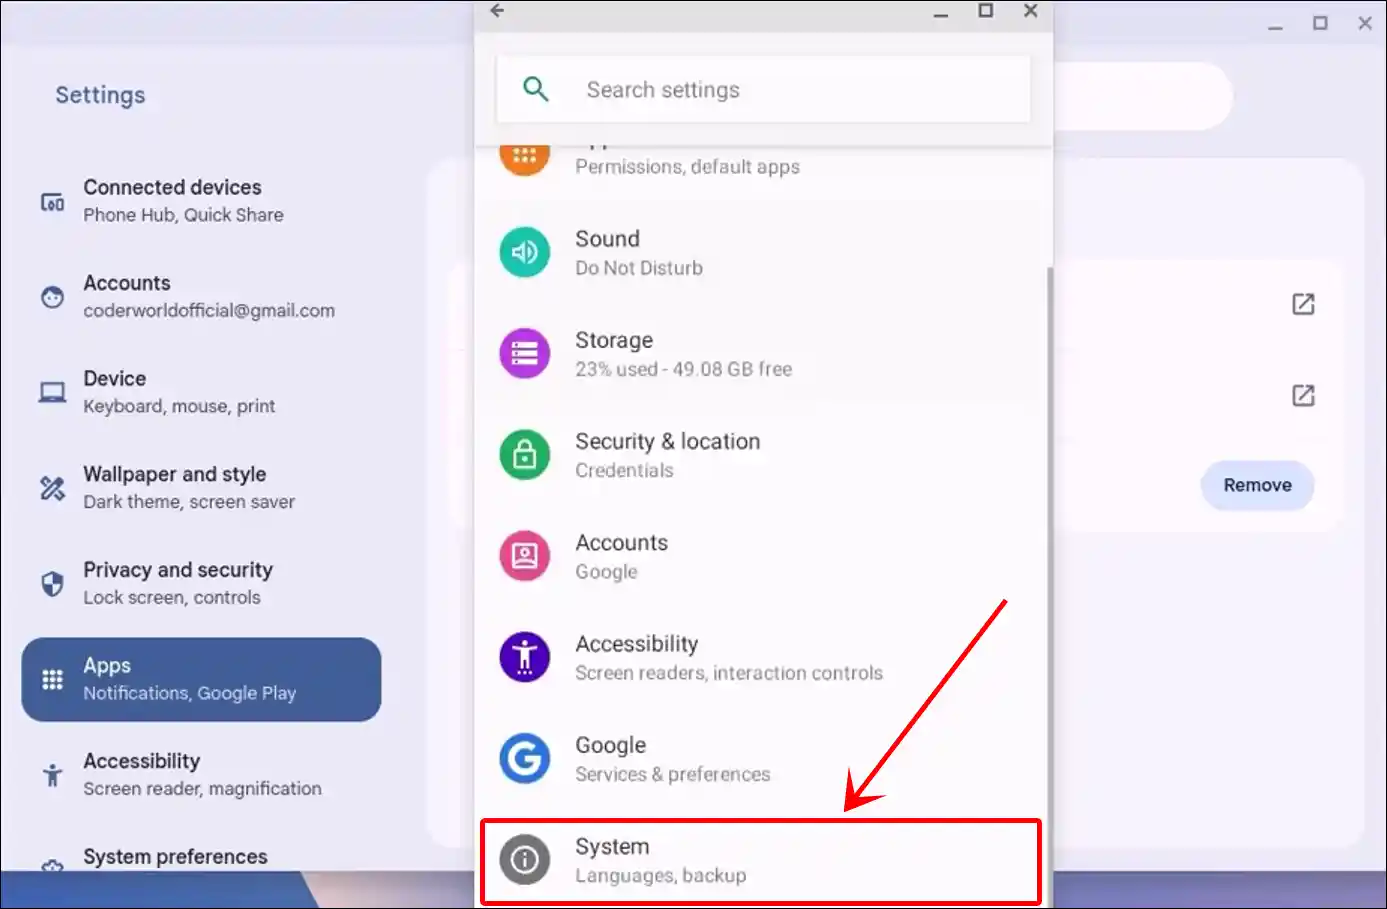Maximize the ChromeOS Settings window behind
The width and height of the screenshot is (1387, 909).
[x=1320, y=23]
